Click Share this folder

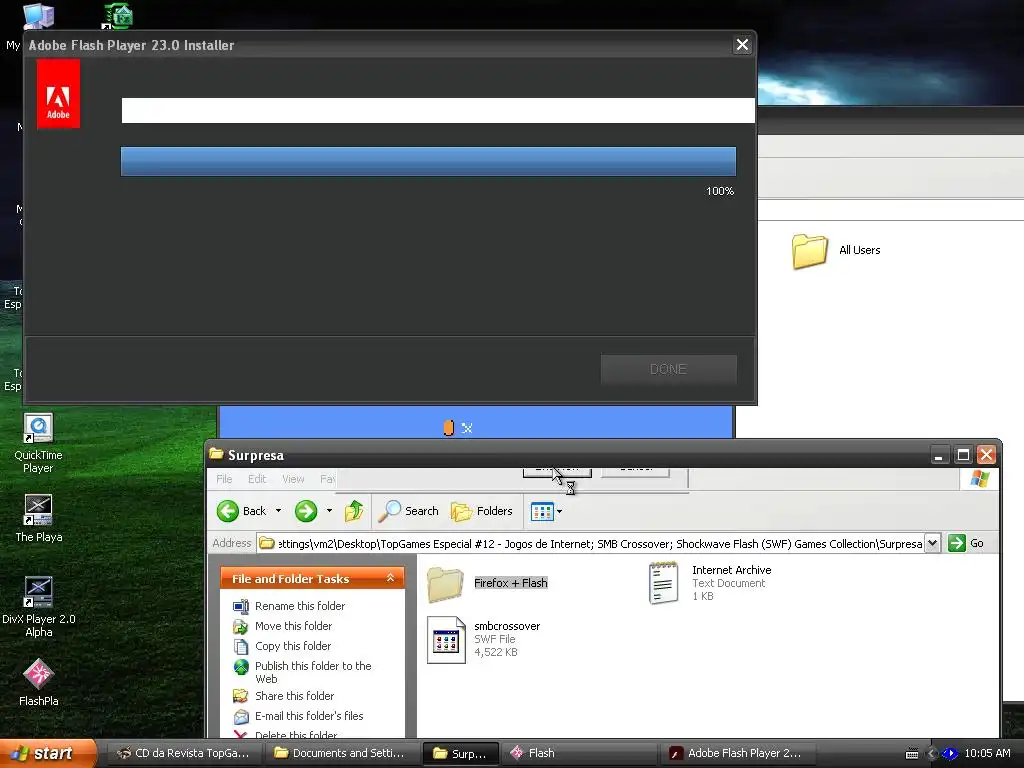(x=295, y=696)
